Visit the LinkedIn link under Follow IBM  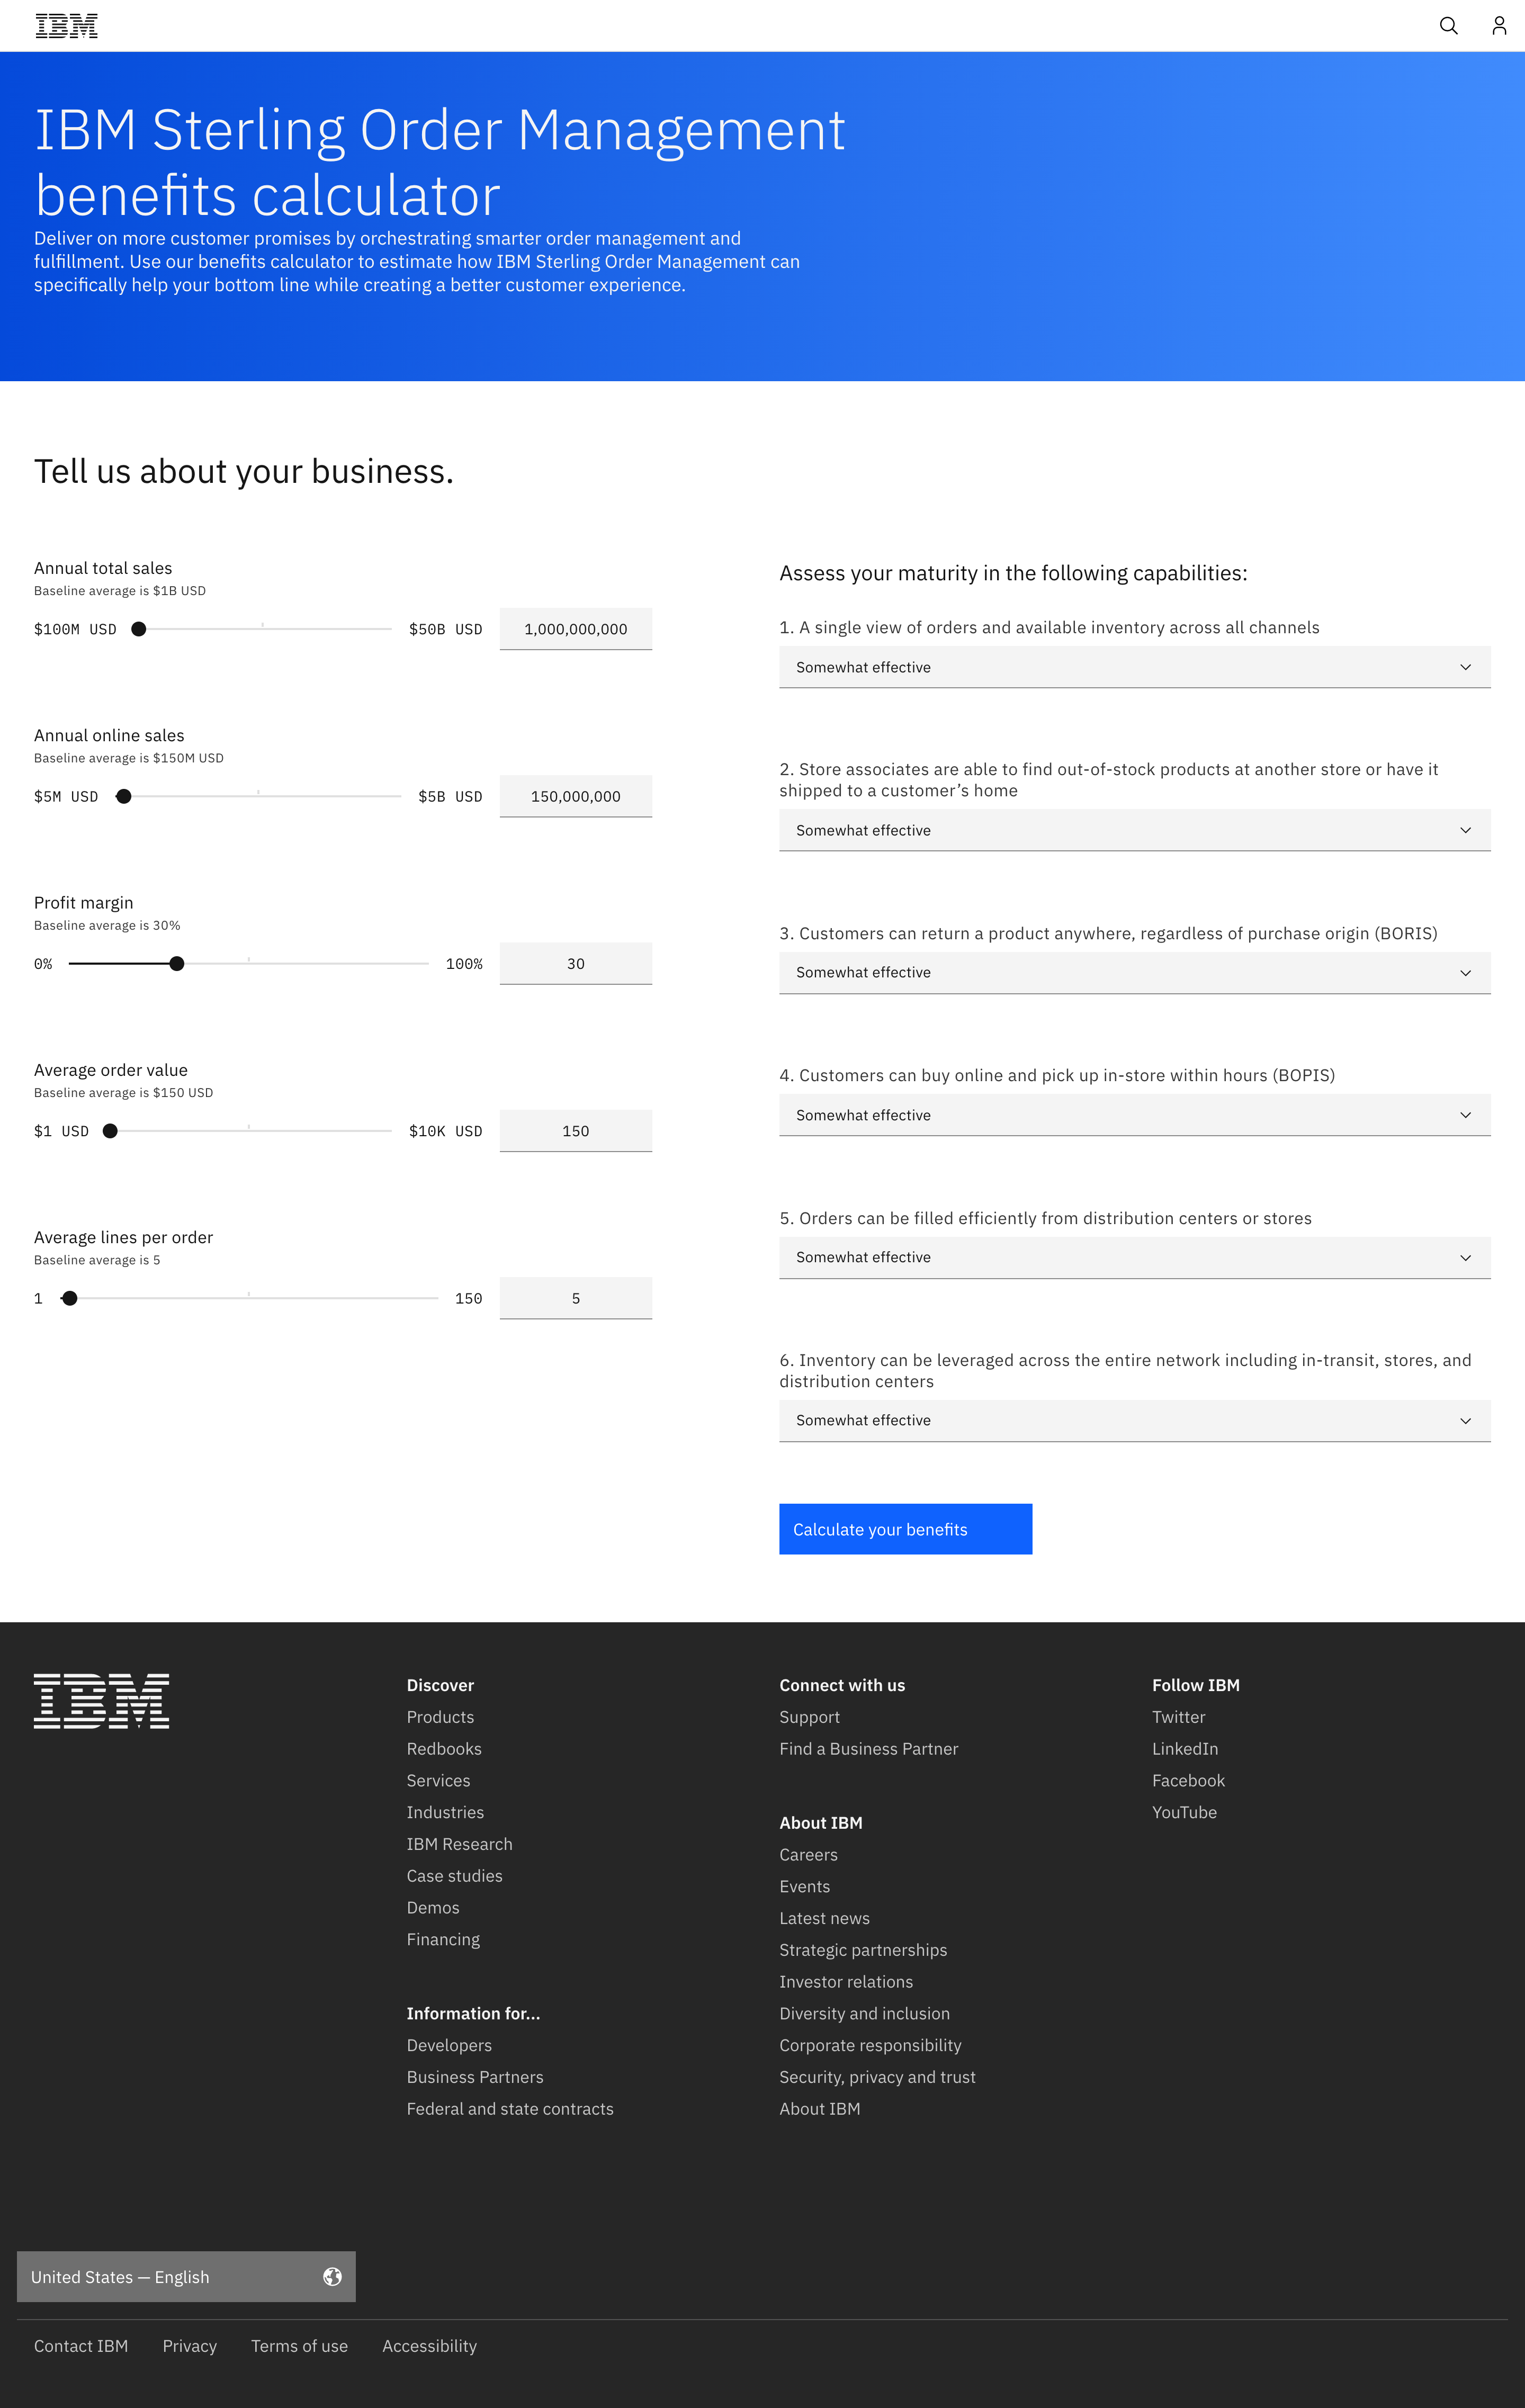point(1184,1749)
